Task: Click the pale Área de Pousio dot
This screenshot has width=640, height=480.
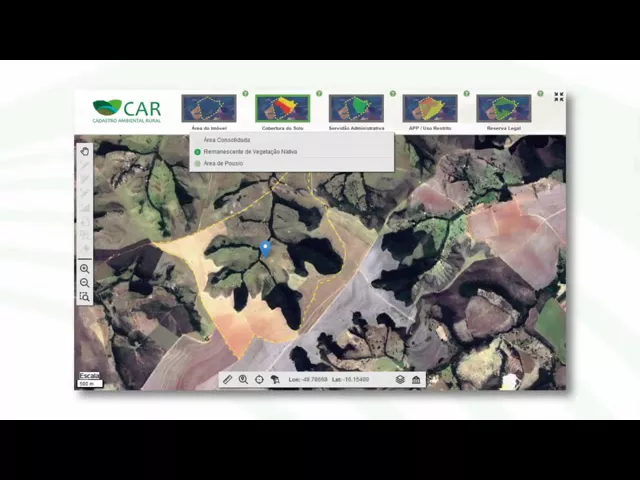Action: tap(198, 164)
